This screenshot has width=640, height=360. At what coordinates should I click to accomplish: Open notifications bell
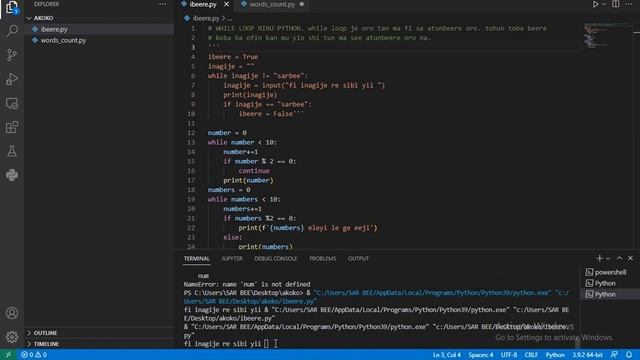point(629,355)
